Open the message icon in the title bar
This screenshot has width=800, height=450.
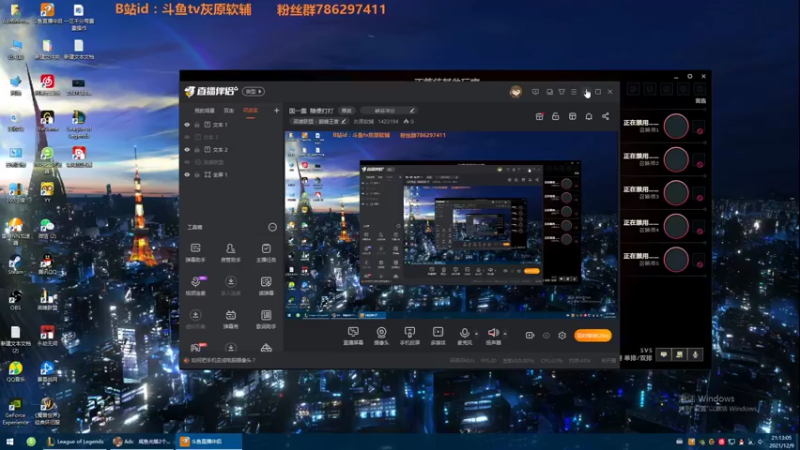coord(535,92)
